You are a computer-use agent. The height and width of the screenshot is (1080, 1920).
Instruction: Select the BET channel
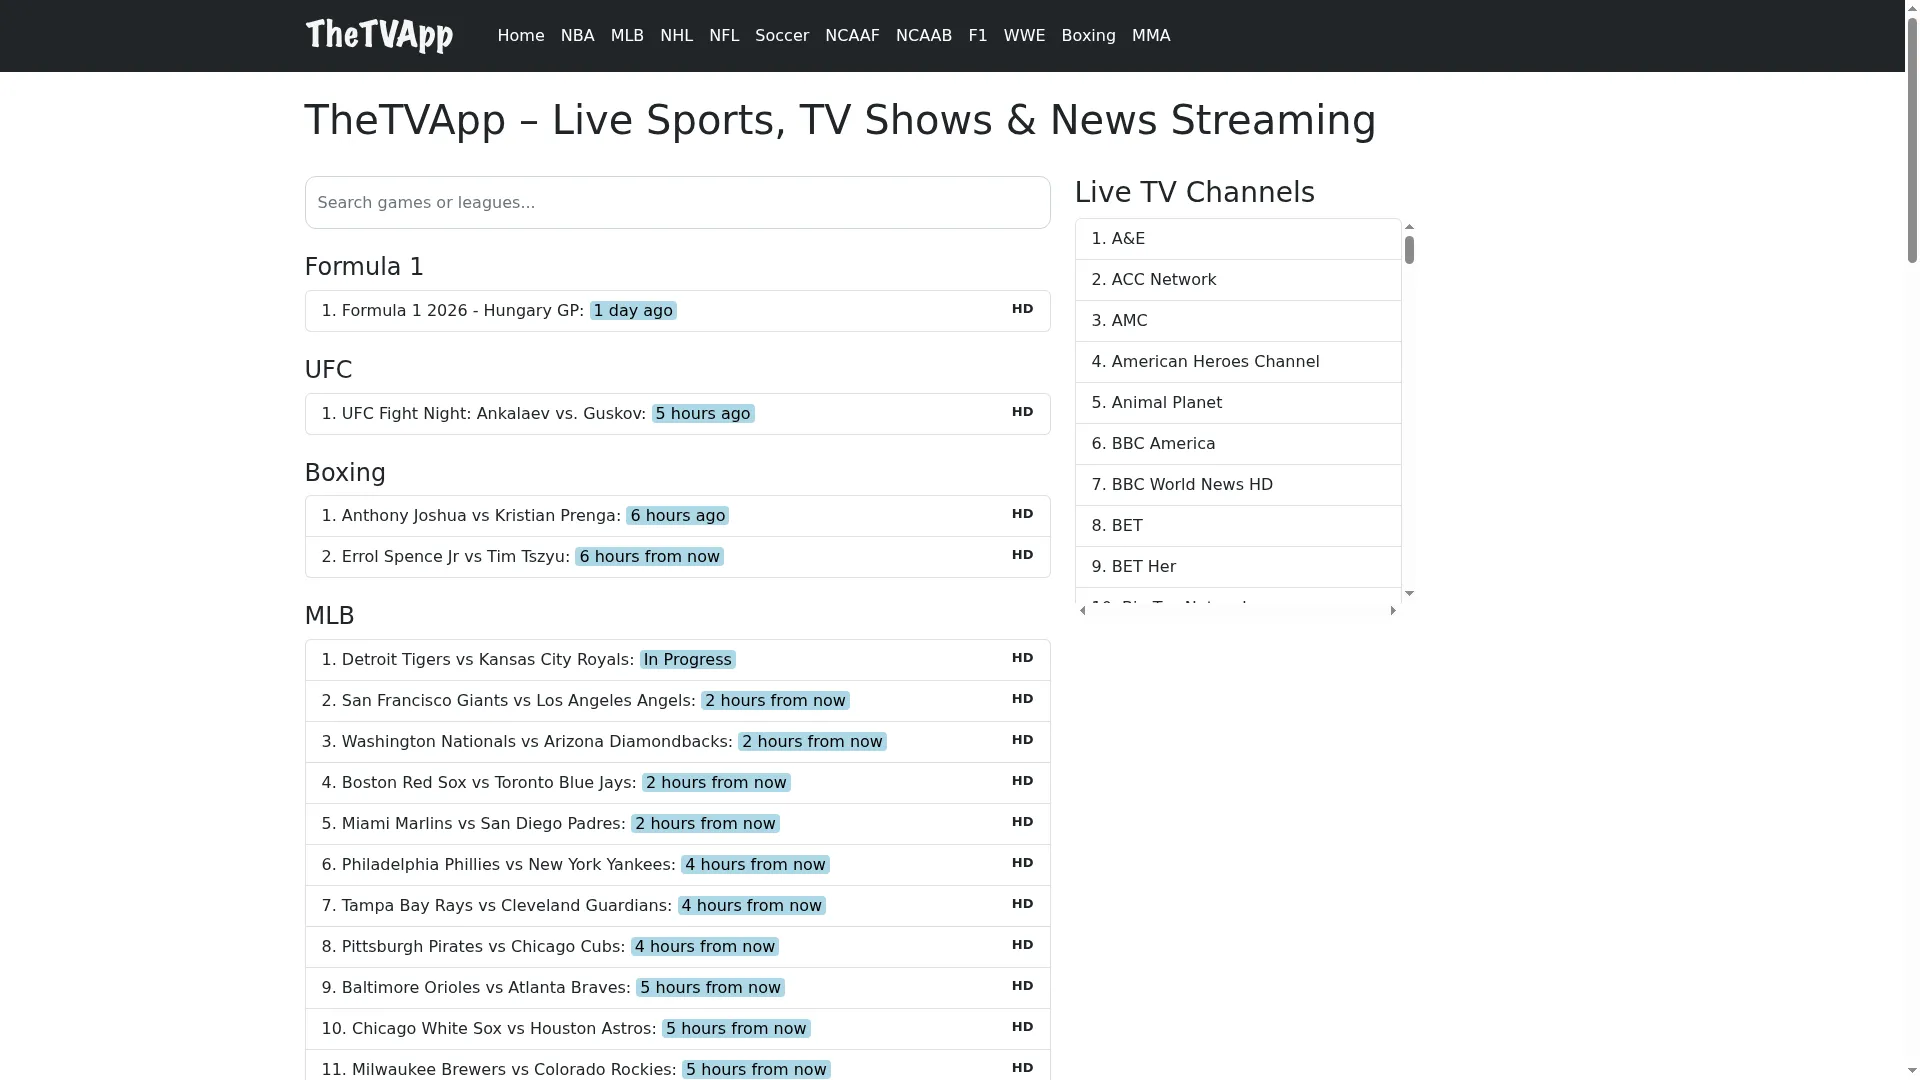(x=1238, y=526)
